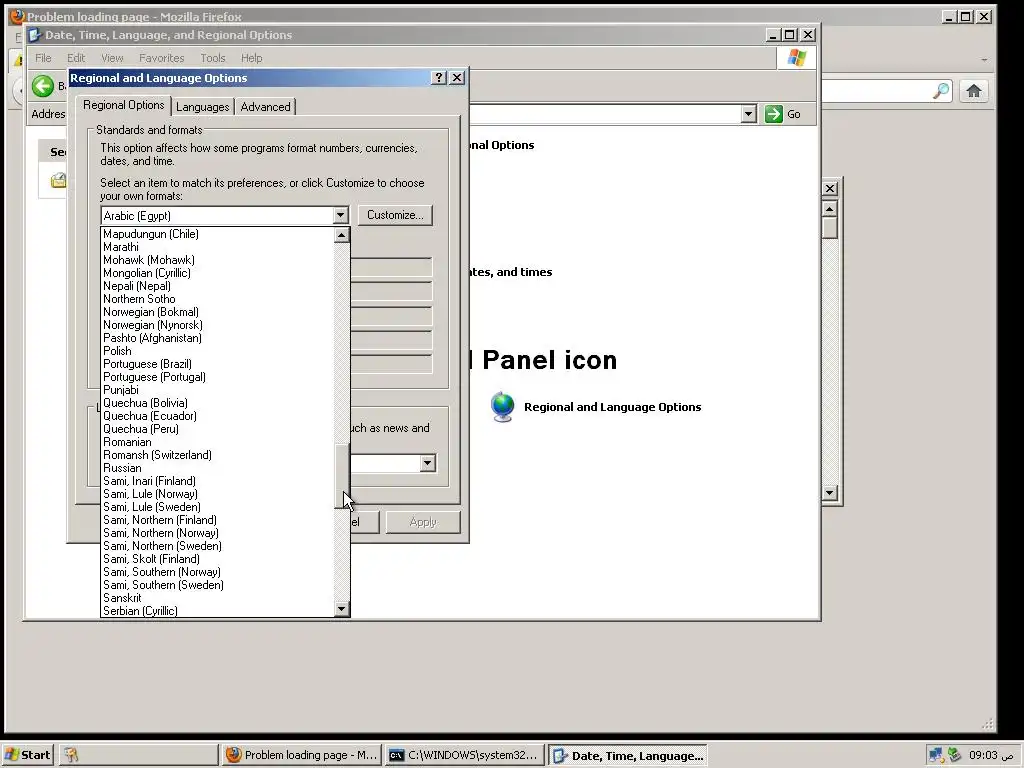Screen dimensions: 1024x768
Task: Open the Tools menu
Action: [212, 58]
